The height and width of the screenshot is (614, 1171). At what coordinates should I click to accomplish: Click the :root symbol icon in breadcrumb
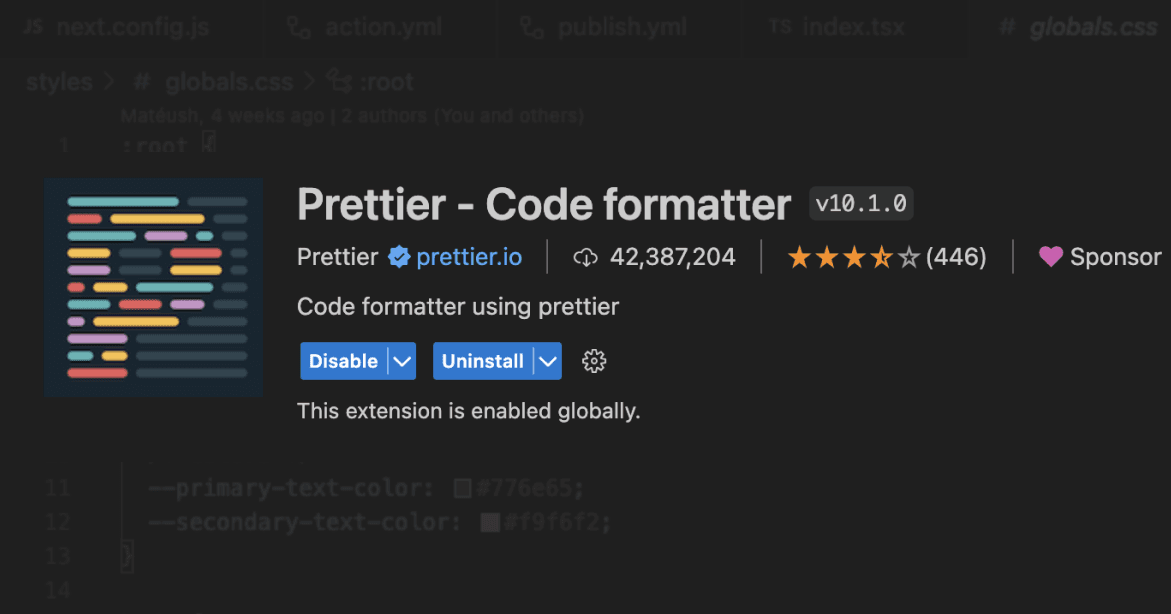click(x=340, y=82)
